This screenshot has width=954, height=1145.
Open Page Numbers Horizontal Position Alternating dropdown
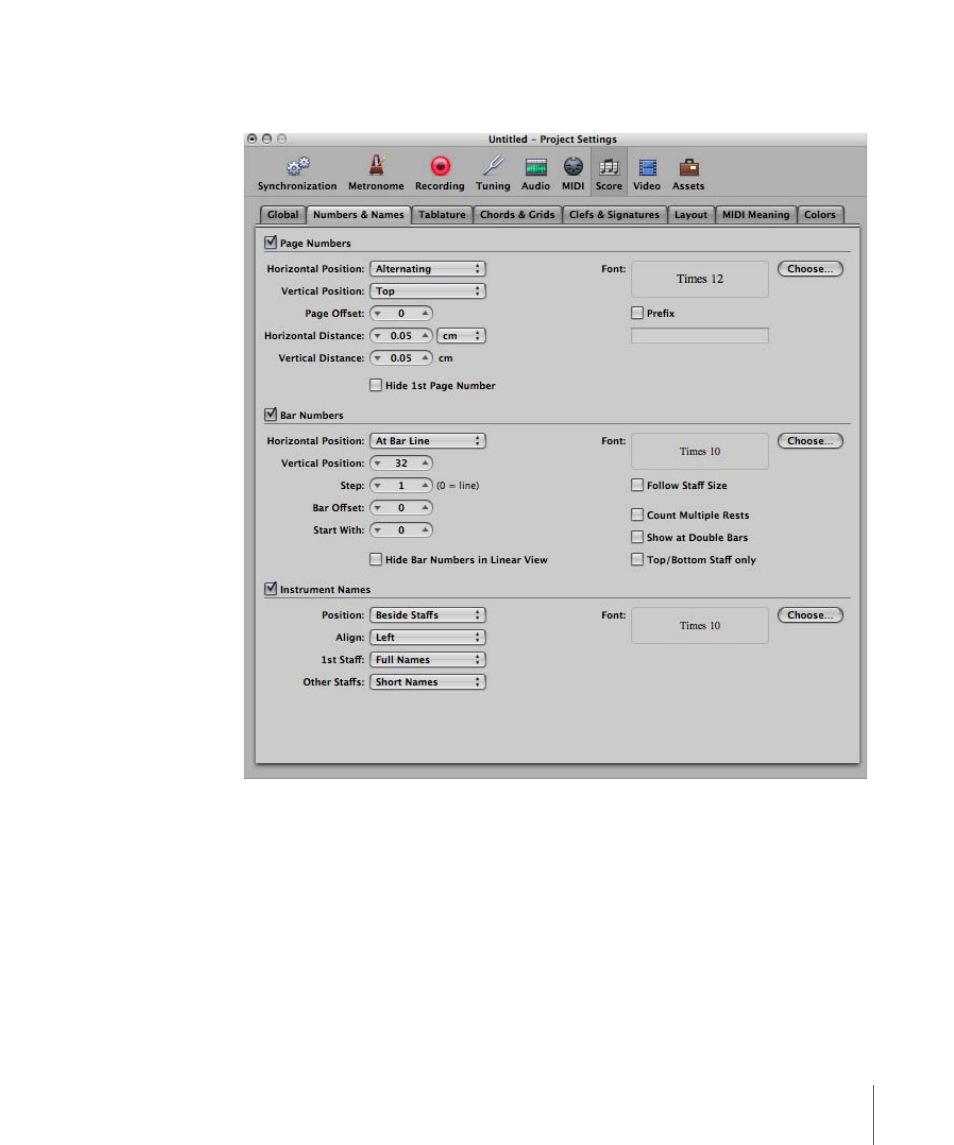pos(427,269)
